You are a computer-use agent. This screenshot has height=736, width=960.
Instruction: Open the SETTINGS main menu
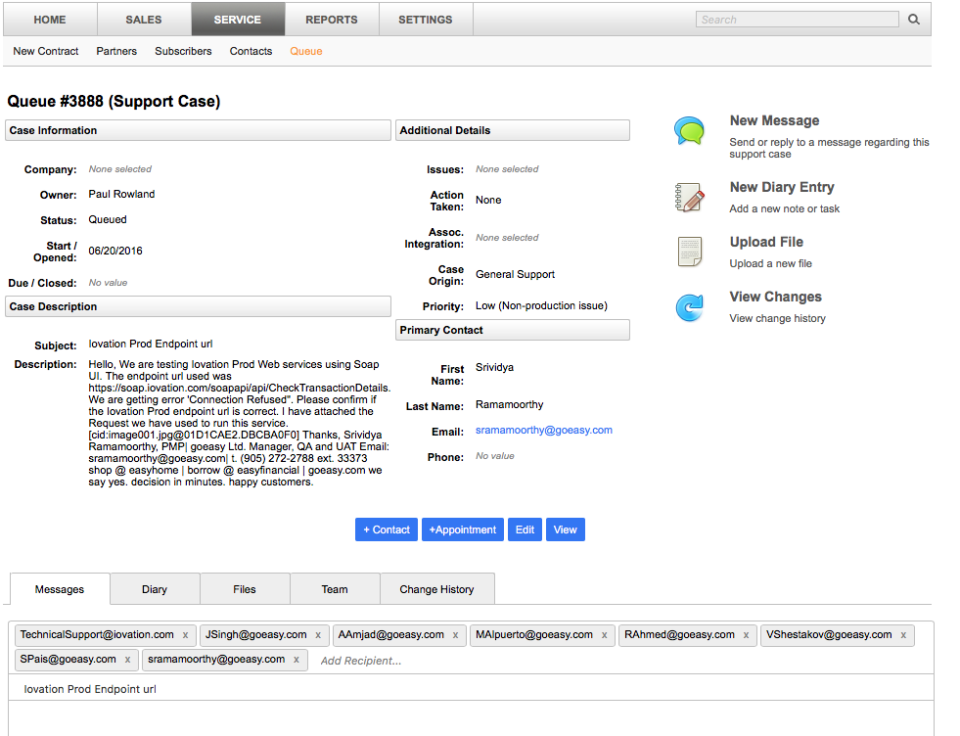[x=426, y=20]
